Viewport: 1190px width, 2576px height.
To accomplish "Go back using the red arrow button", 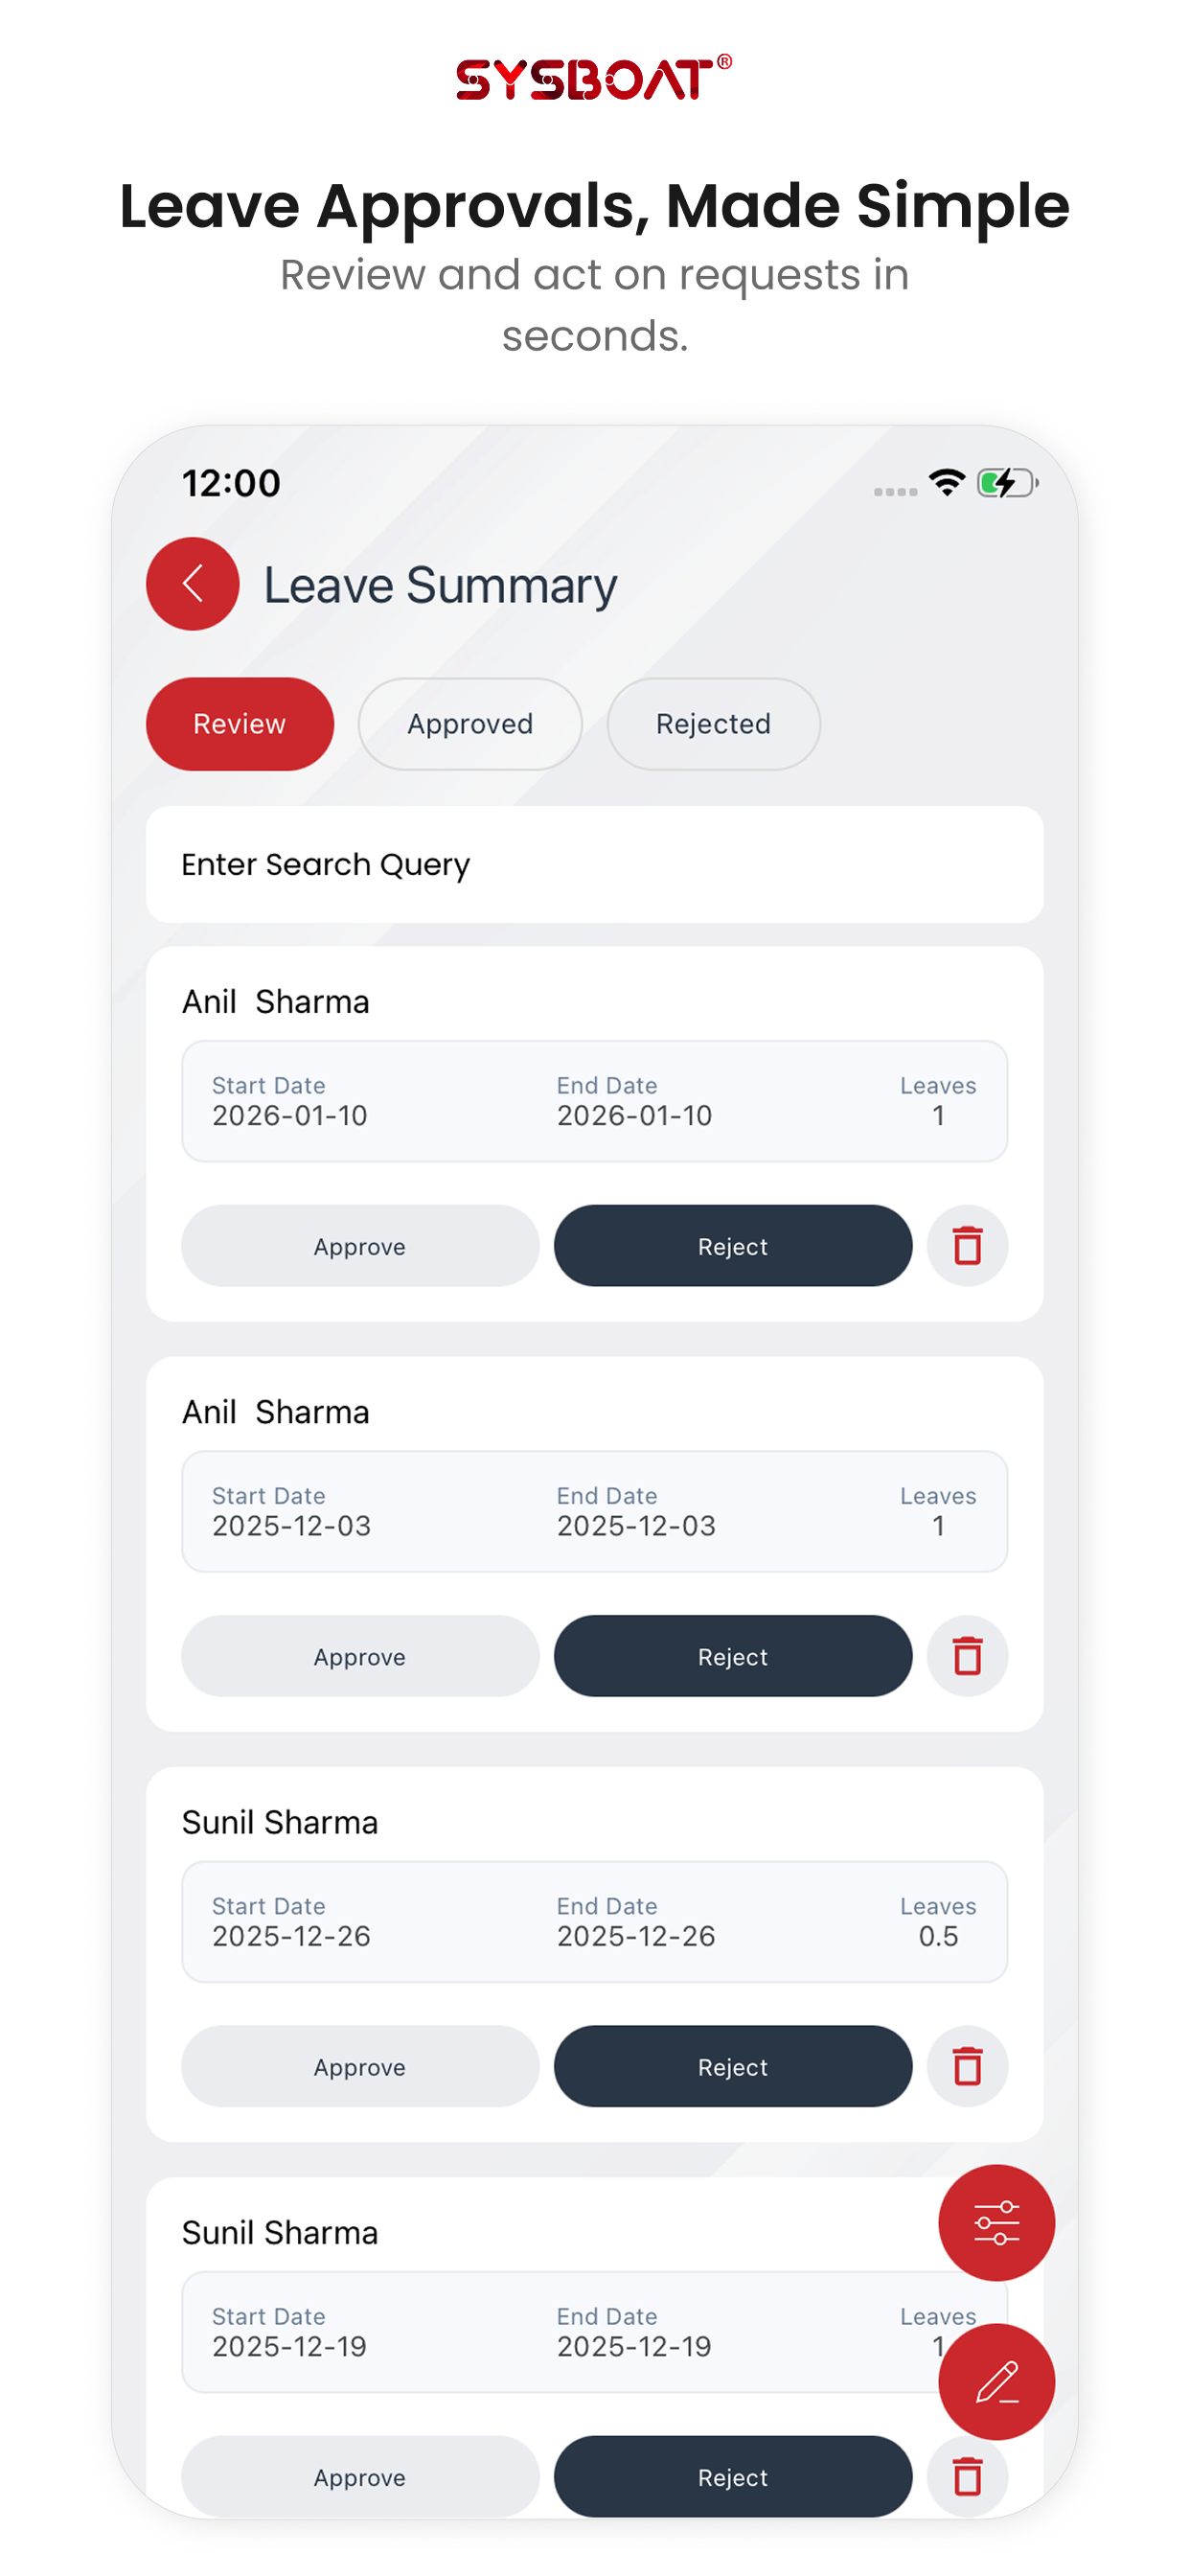I will pos(192,584).
